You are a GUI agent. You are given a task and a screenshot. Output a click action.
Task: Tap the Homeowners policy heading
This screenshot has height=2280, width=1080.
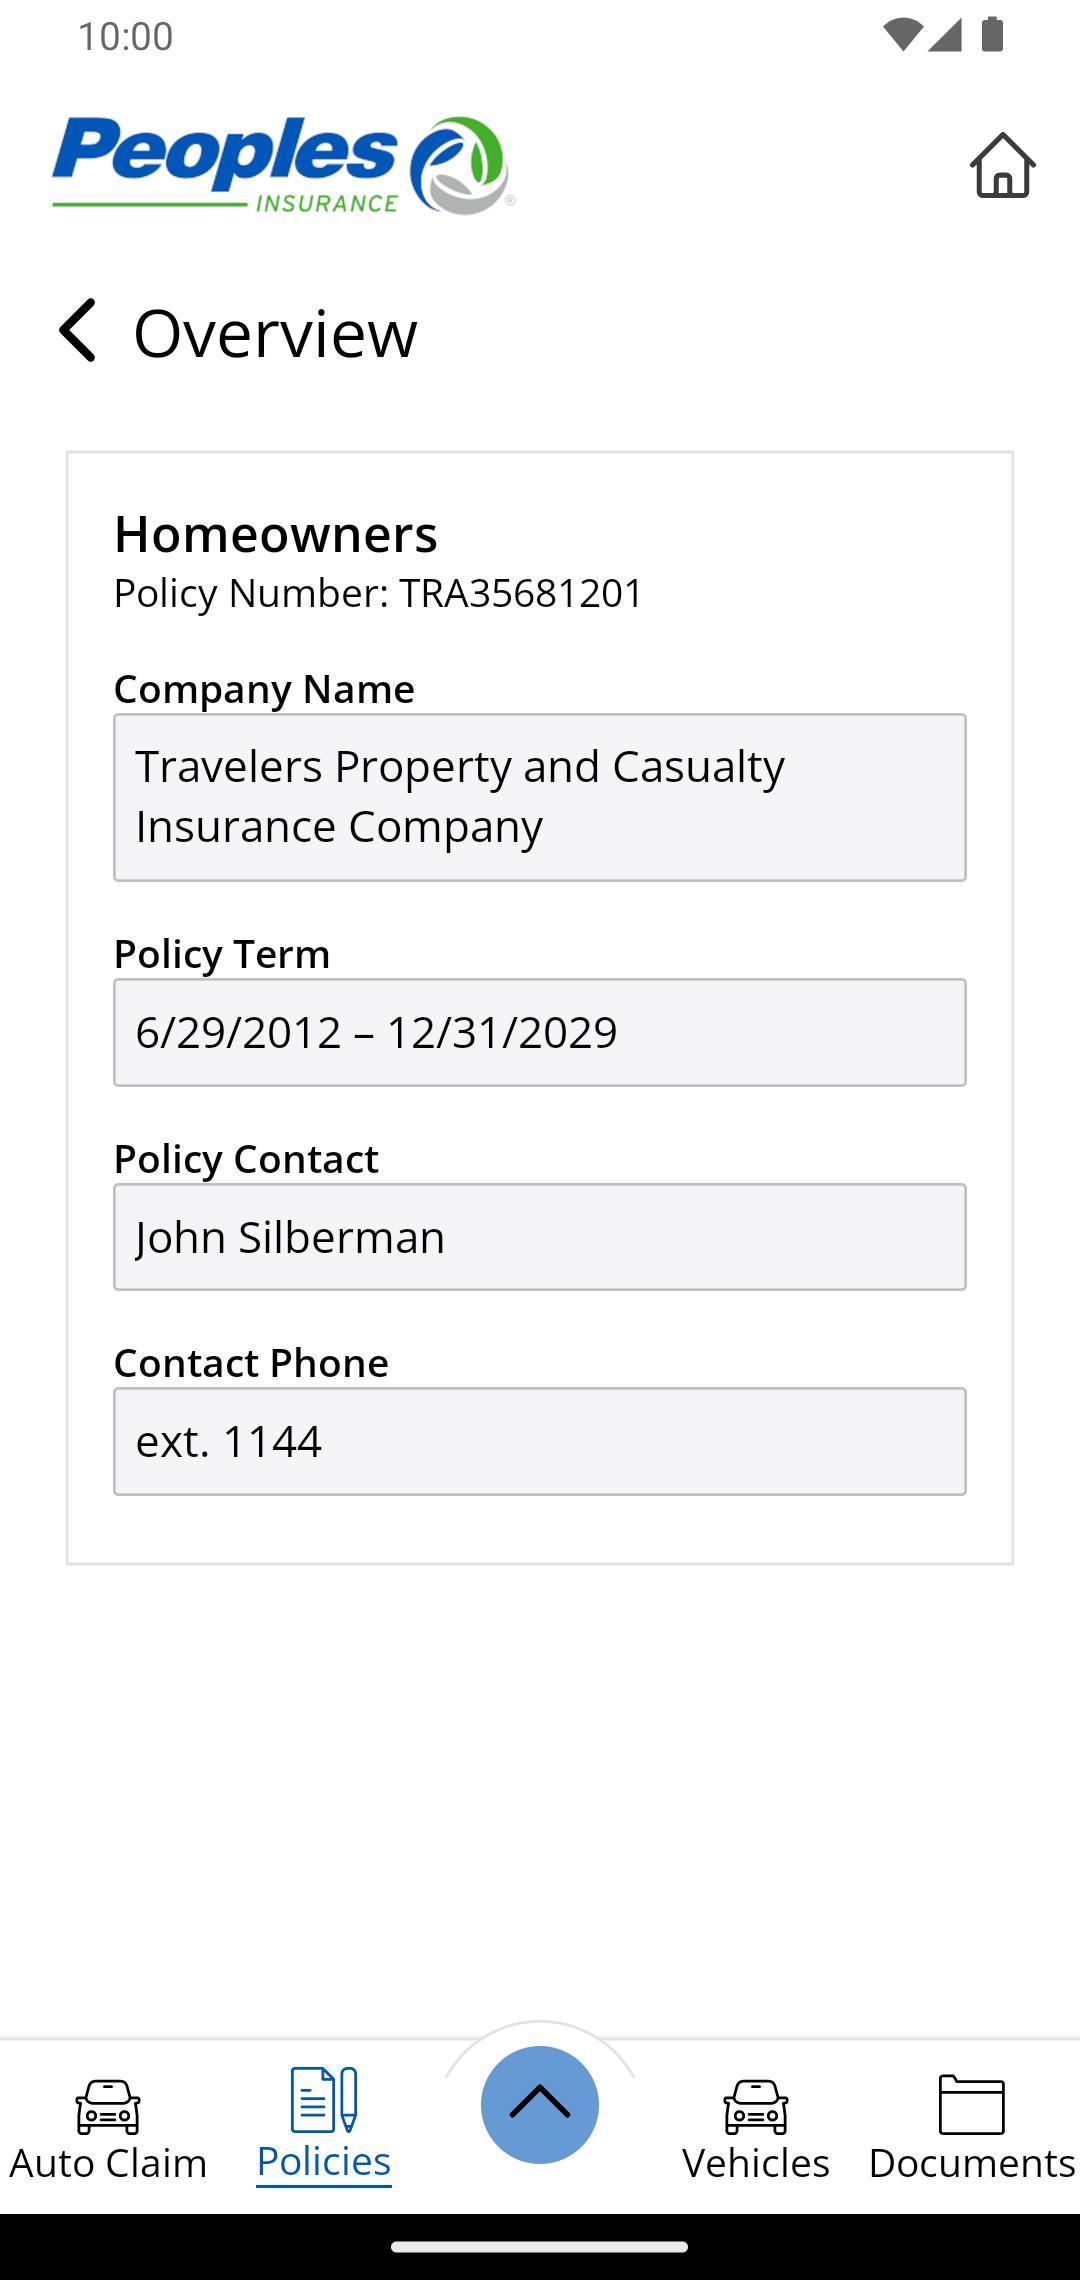[276, 533]
